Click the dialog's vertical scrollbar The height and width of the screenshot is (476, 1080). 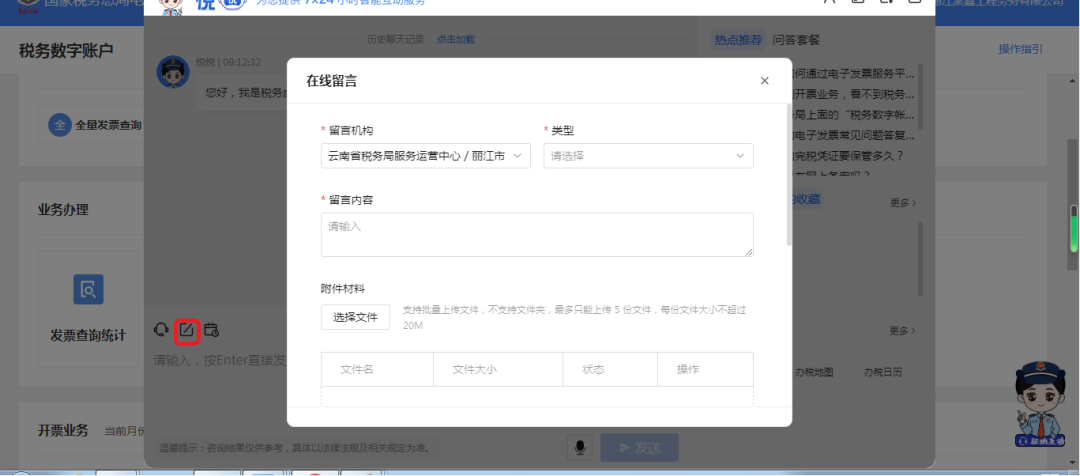(x=789, y=174)
